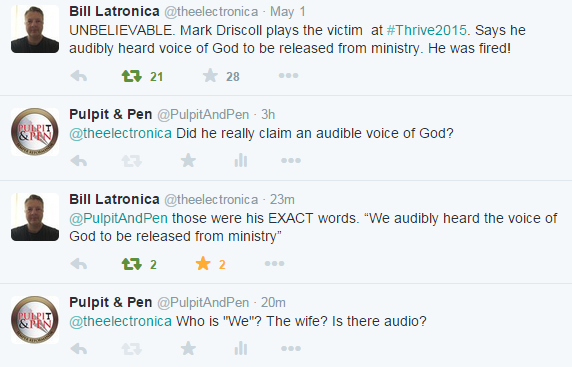Image resolution: width=572 pixels, height=367 pixels.
Task: Retweet the green-arrows tweet showing 2
Action: (x=132, y=263)
